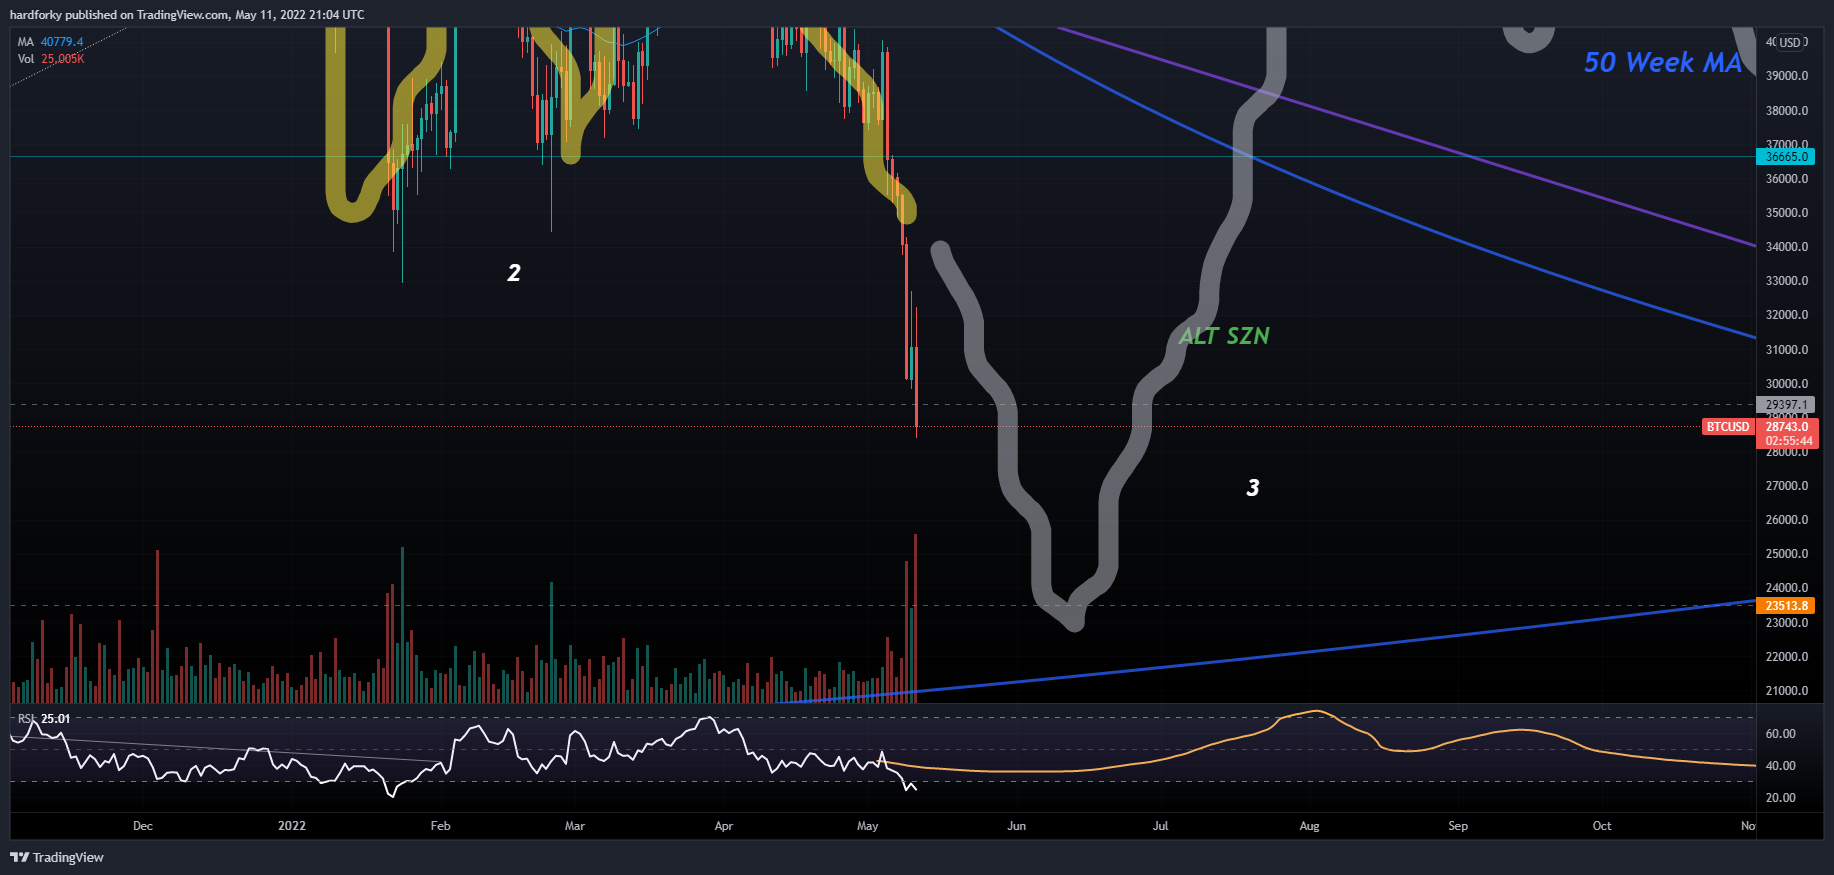The width and height of the screenshot is (1834, 875).
Task: Click the BTCUSD red price tag
Action: tap(1728, 427)
